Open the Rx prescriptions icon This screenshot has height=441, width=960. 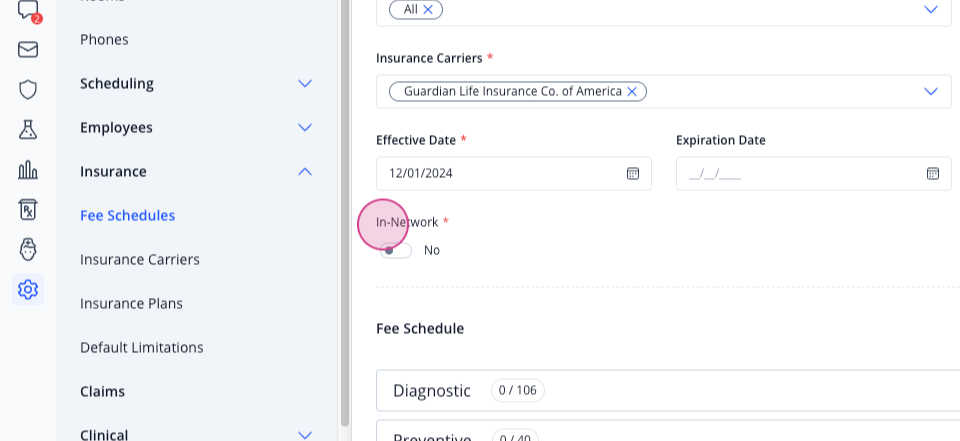point(28,209)
